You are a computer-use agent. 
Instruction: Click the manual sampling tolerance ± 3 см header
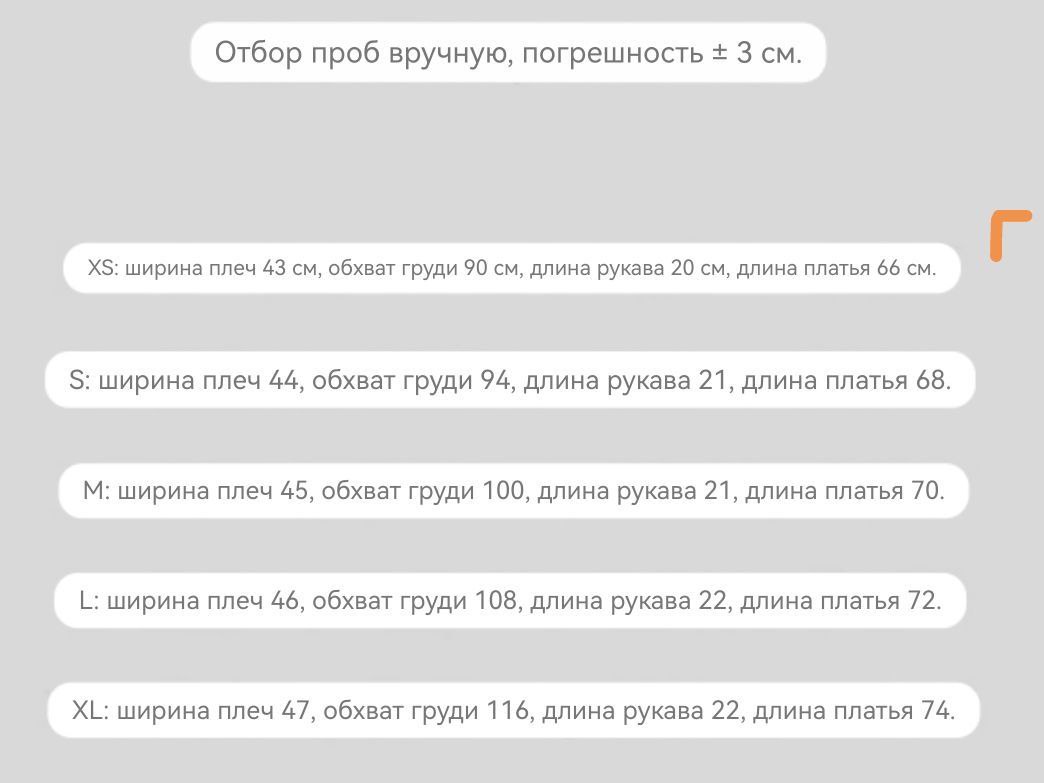click(508, 52)
